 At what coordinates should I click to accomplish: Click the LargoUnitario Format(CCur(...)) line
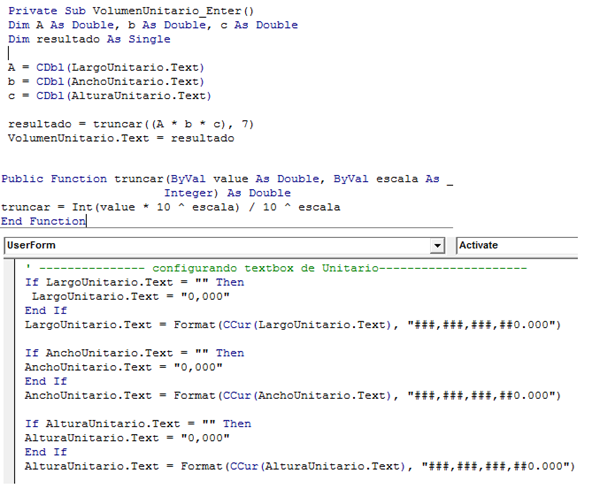coord(293,325)
